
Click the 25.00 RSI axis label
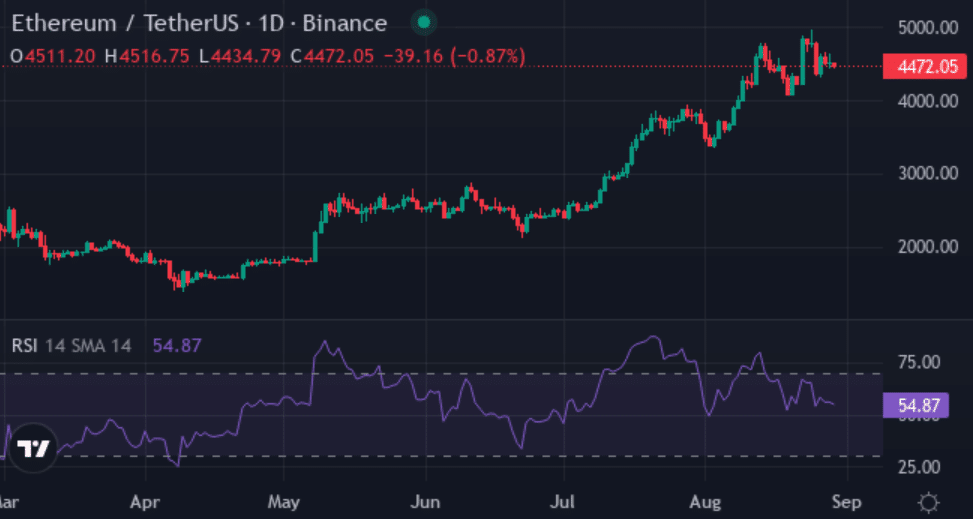click(920, 467)
